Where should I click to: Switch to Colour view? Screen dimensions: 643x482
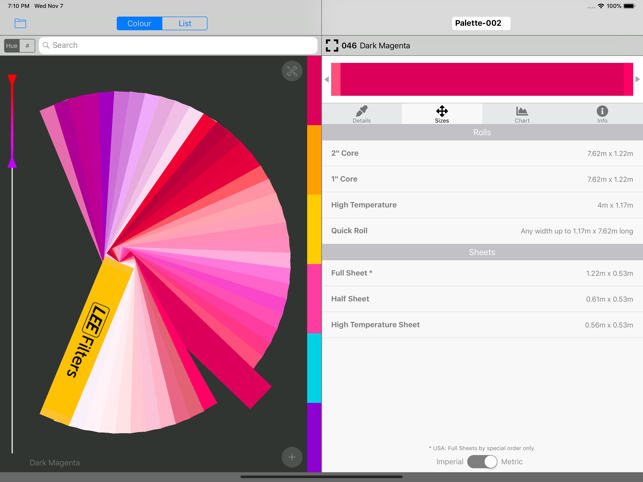tap(139, 23)
